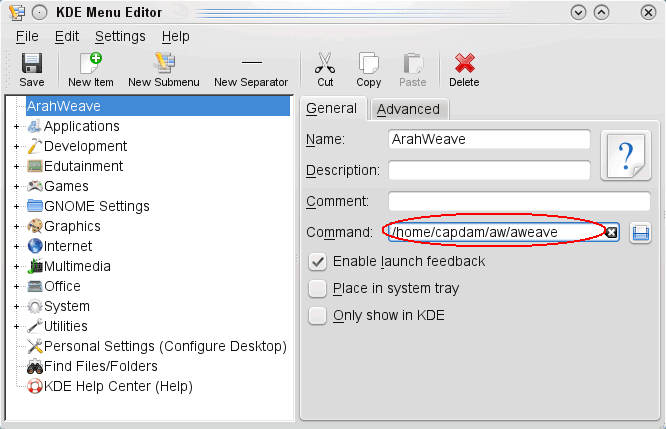666x429 pixels.
Task: Select Personal Settings (Configure Desktop) label
Action: coord(165,346)
